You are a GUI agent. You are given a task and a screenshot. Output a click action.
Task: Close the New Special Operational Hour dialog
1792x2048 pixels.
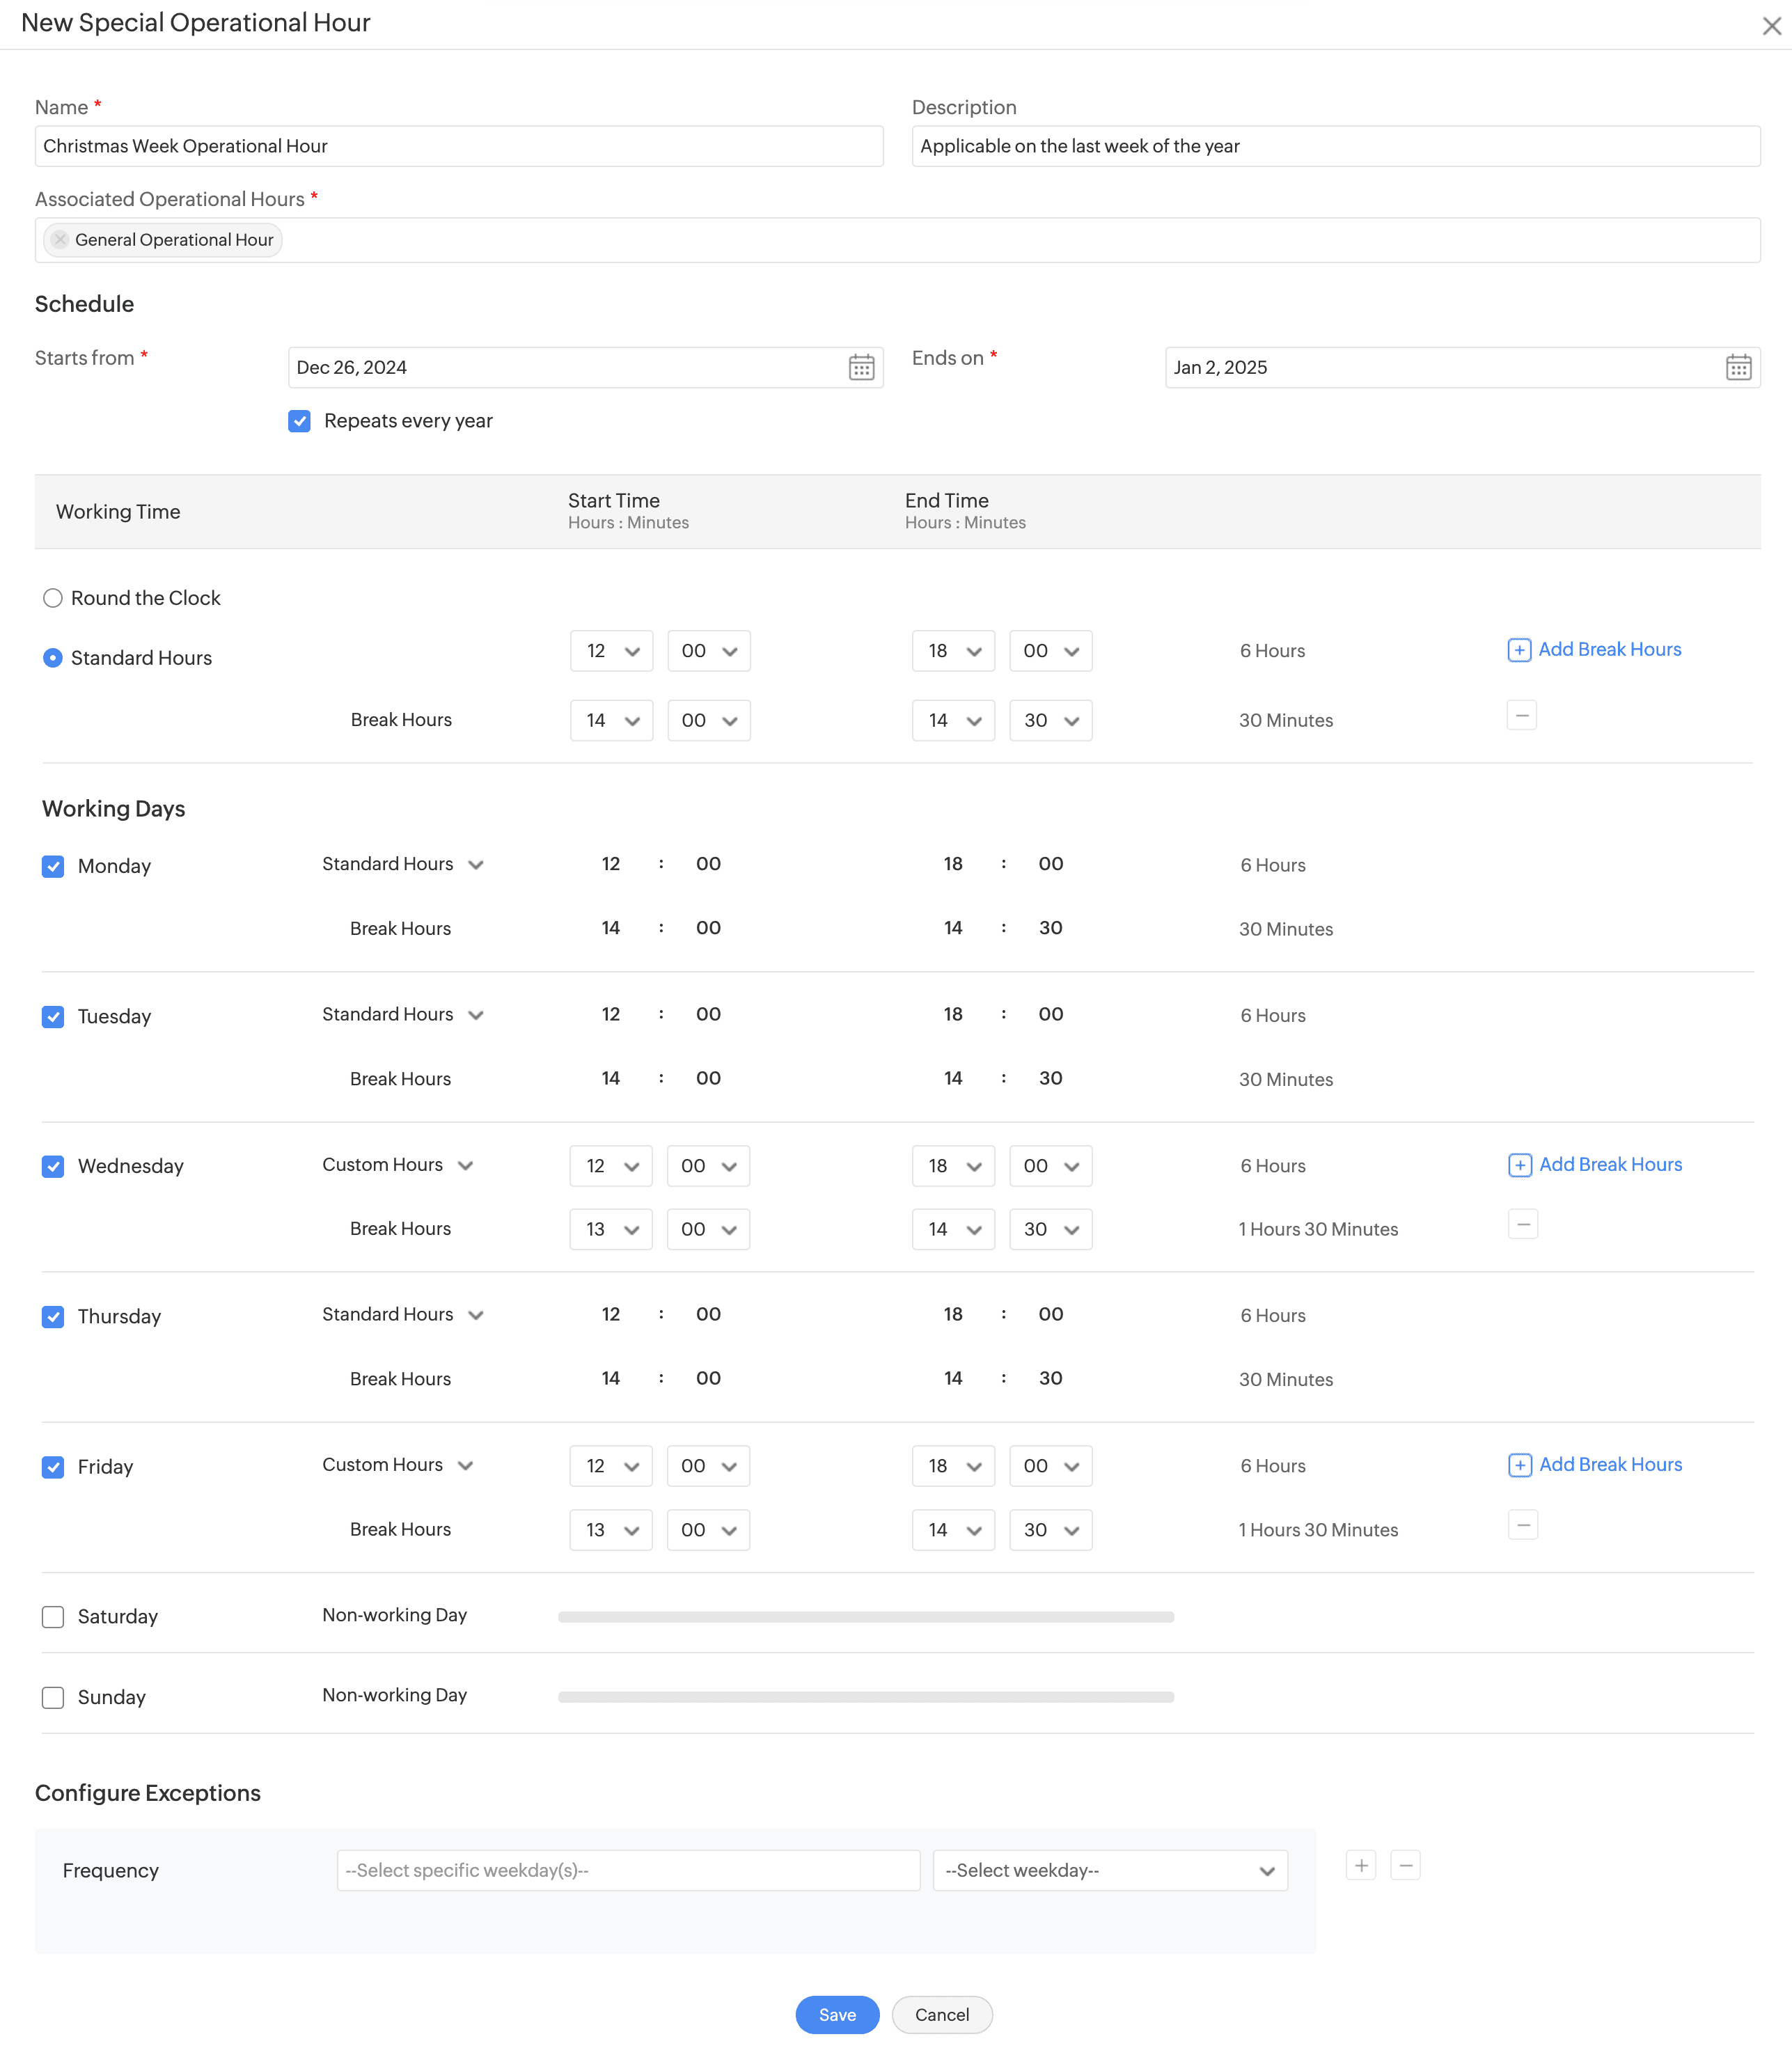(1771, 26)
